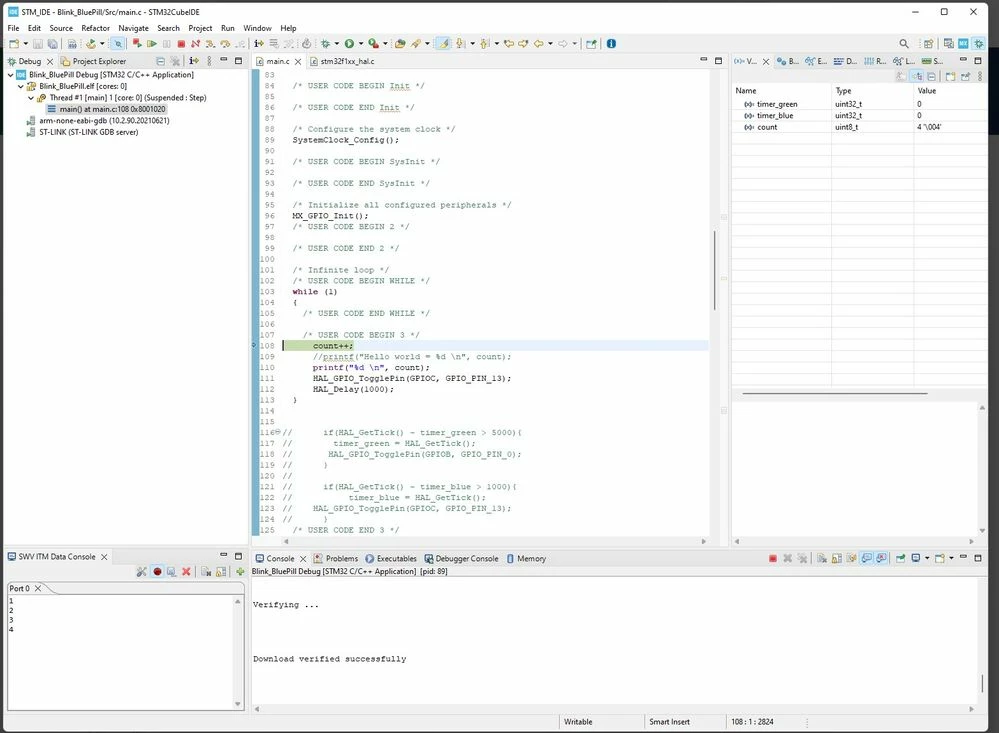Open the Debug button dropdown arrow
This screenshot has width=999, height=733.
tap(336, 43)
